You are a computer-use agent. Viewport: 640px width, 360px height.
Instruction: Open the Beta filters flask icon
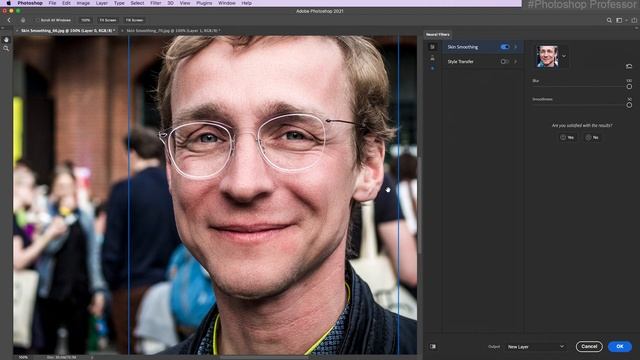click(x=433, y=58)
